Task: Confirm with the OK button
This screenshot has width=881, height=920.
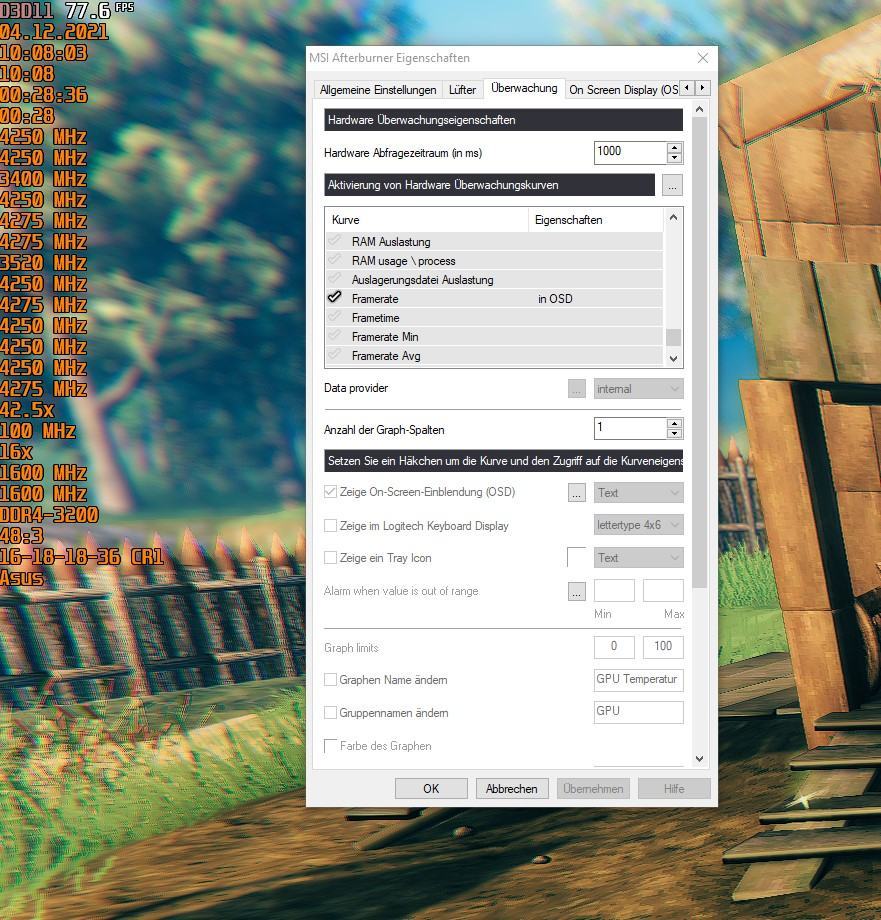Action: coord(431,789)
